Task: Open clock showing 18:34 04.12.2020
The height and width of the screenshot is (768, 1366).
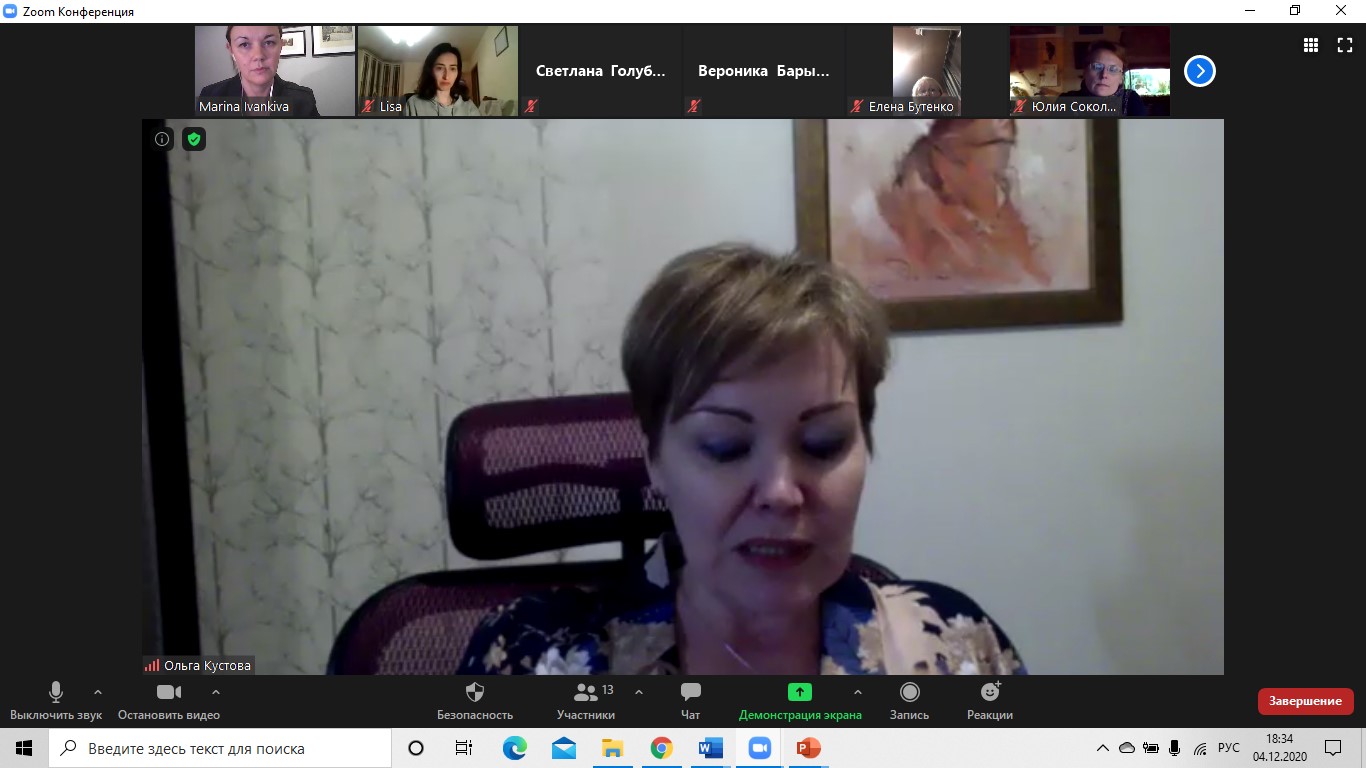Action: [x=1280, y=748]
